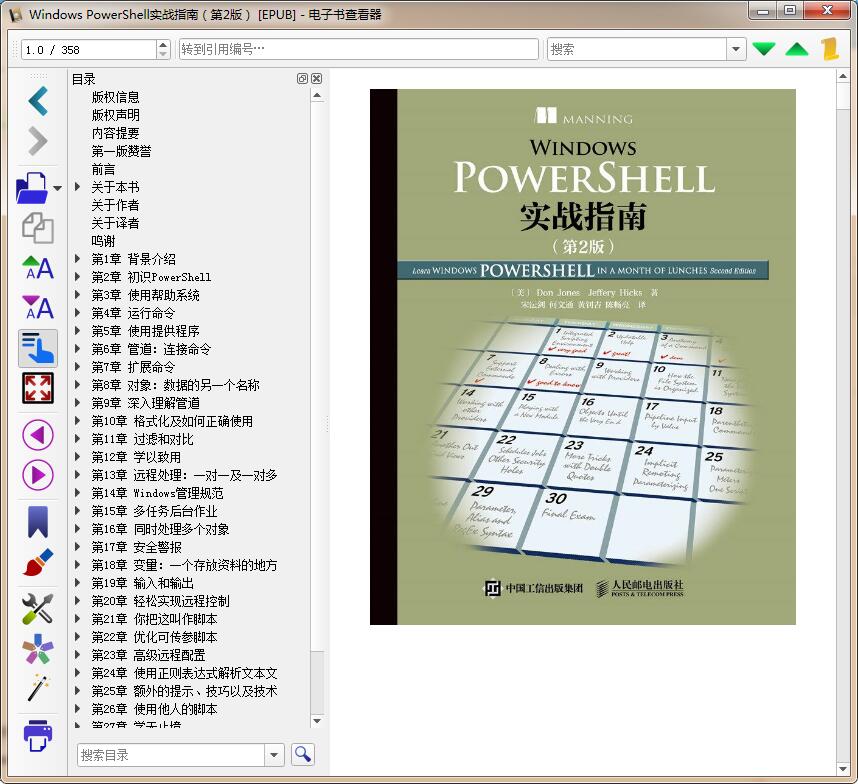
Task: Click the search contents input field
Action: tap(171, 755)
